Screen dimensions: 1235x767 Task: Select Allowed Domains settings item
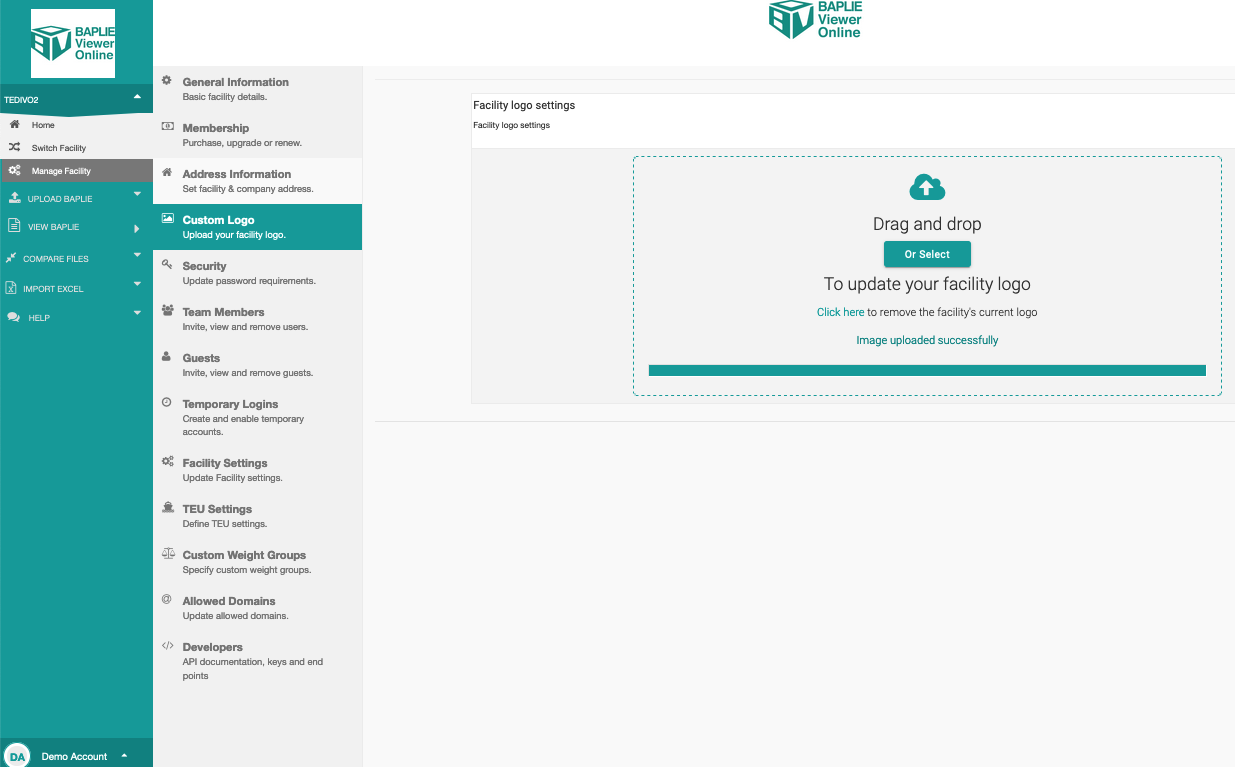coord(228,601)
